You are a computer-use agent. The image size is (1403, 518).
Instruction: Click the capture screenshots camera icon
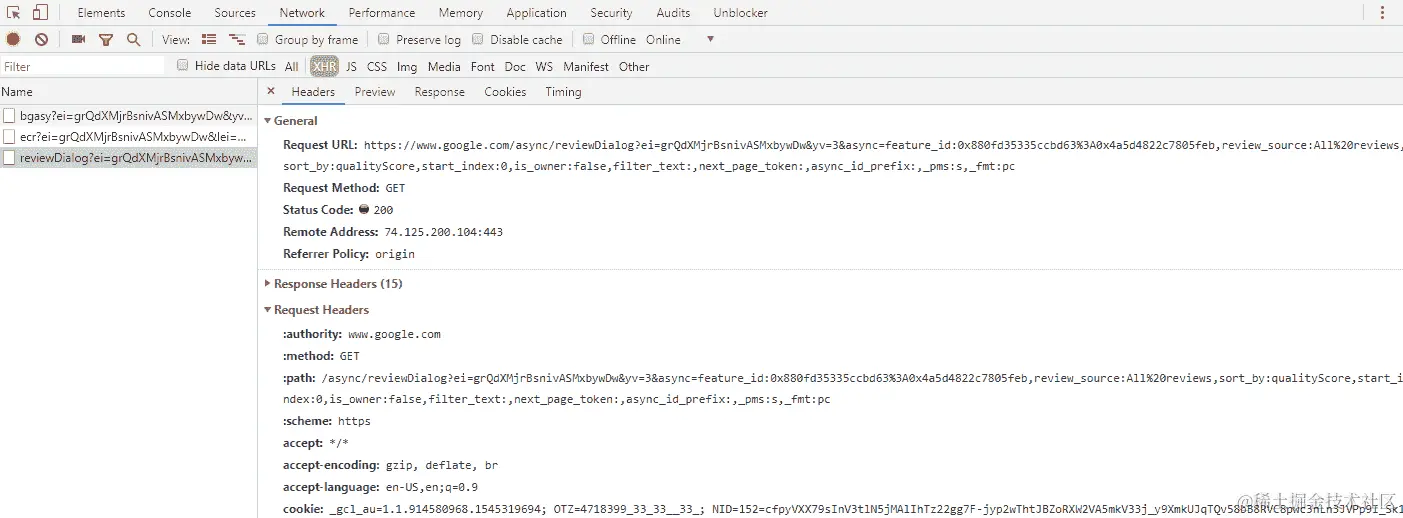point(78,40)
